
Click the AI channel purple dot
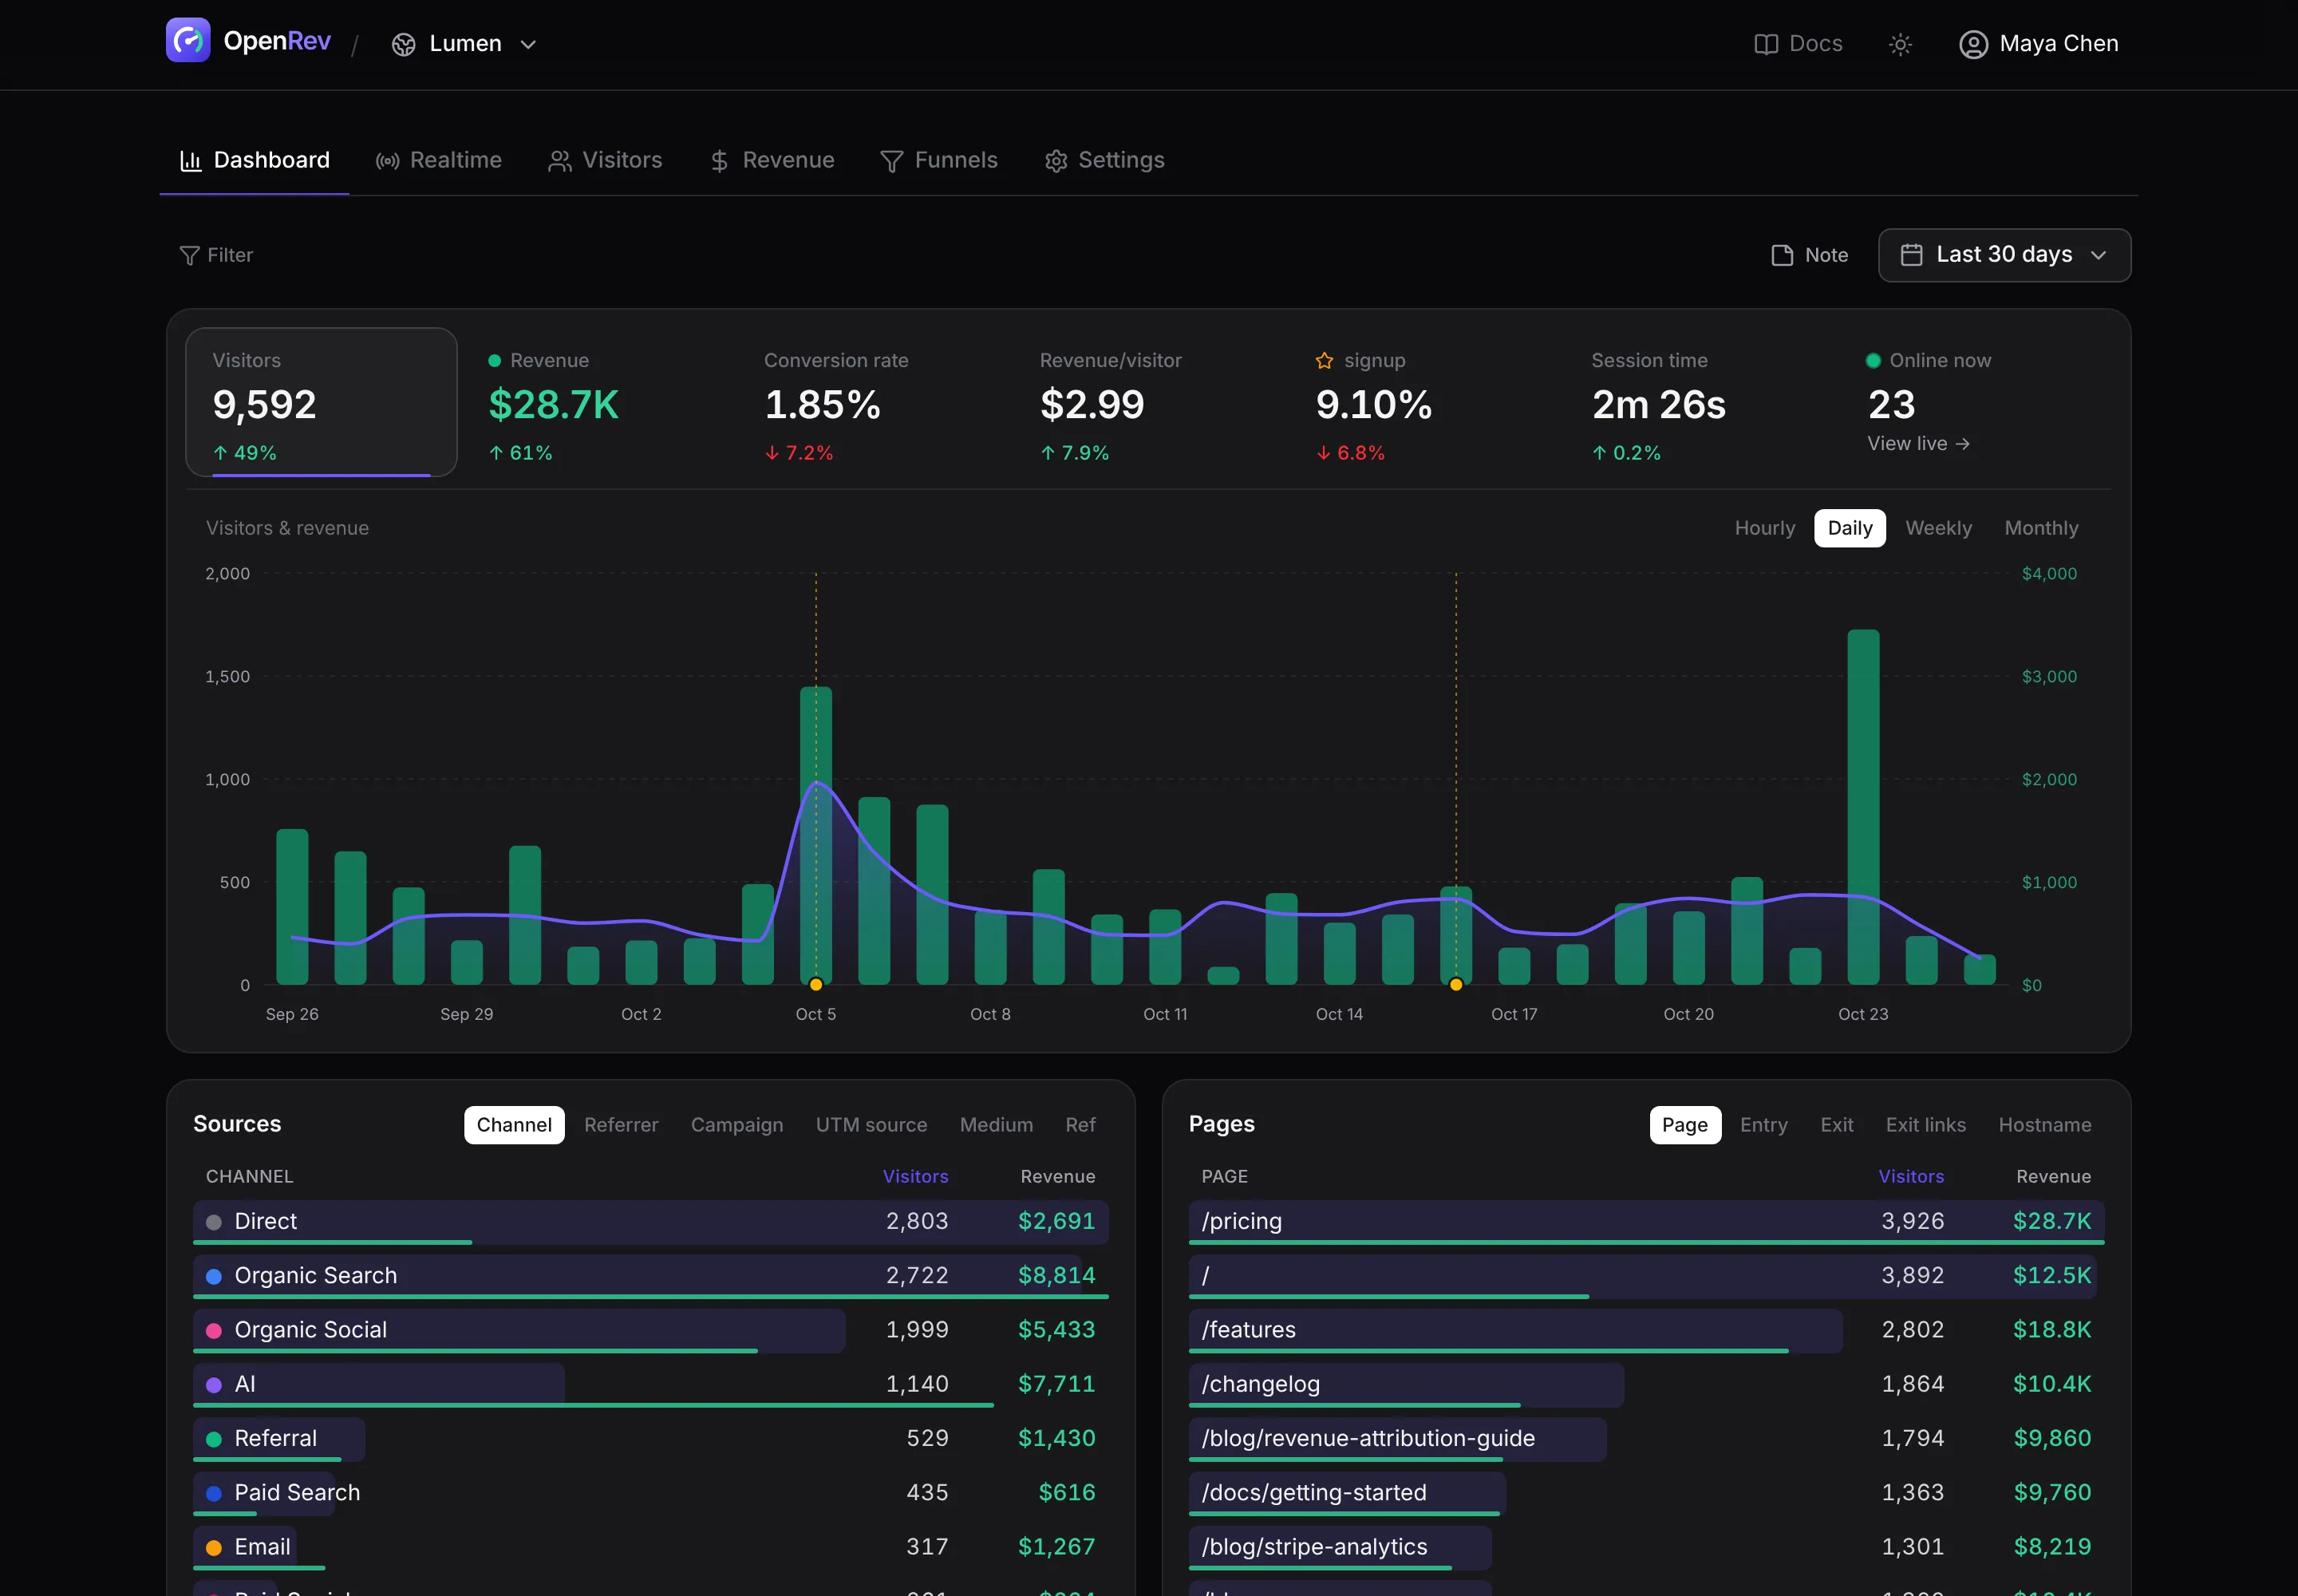[214, 1385]
